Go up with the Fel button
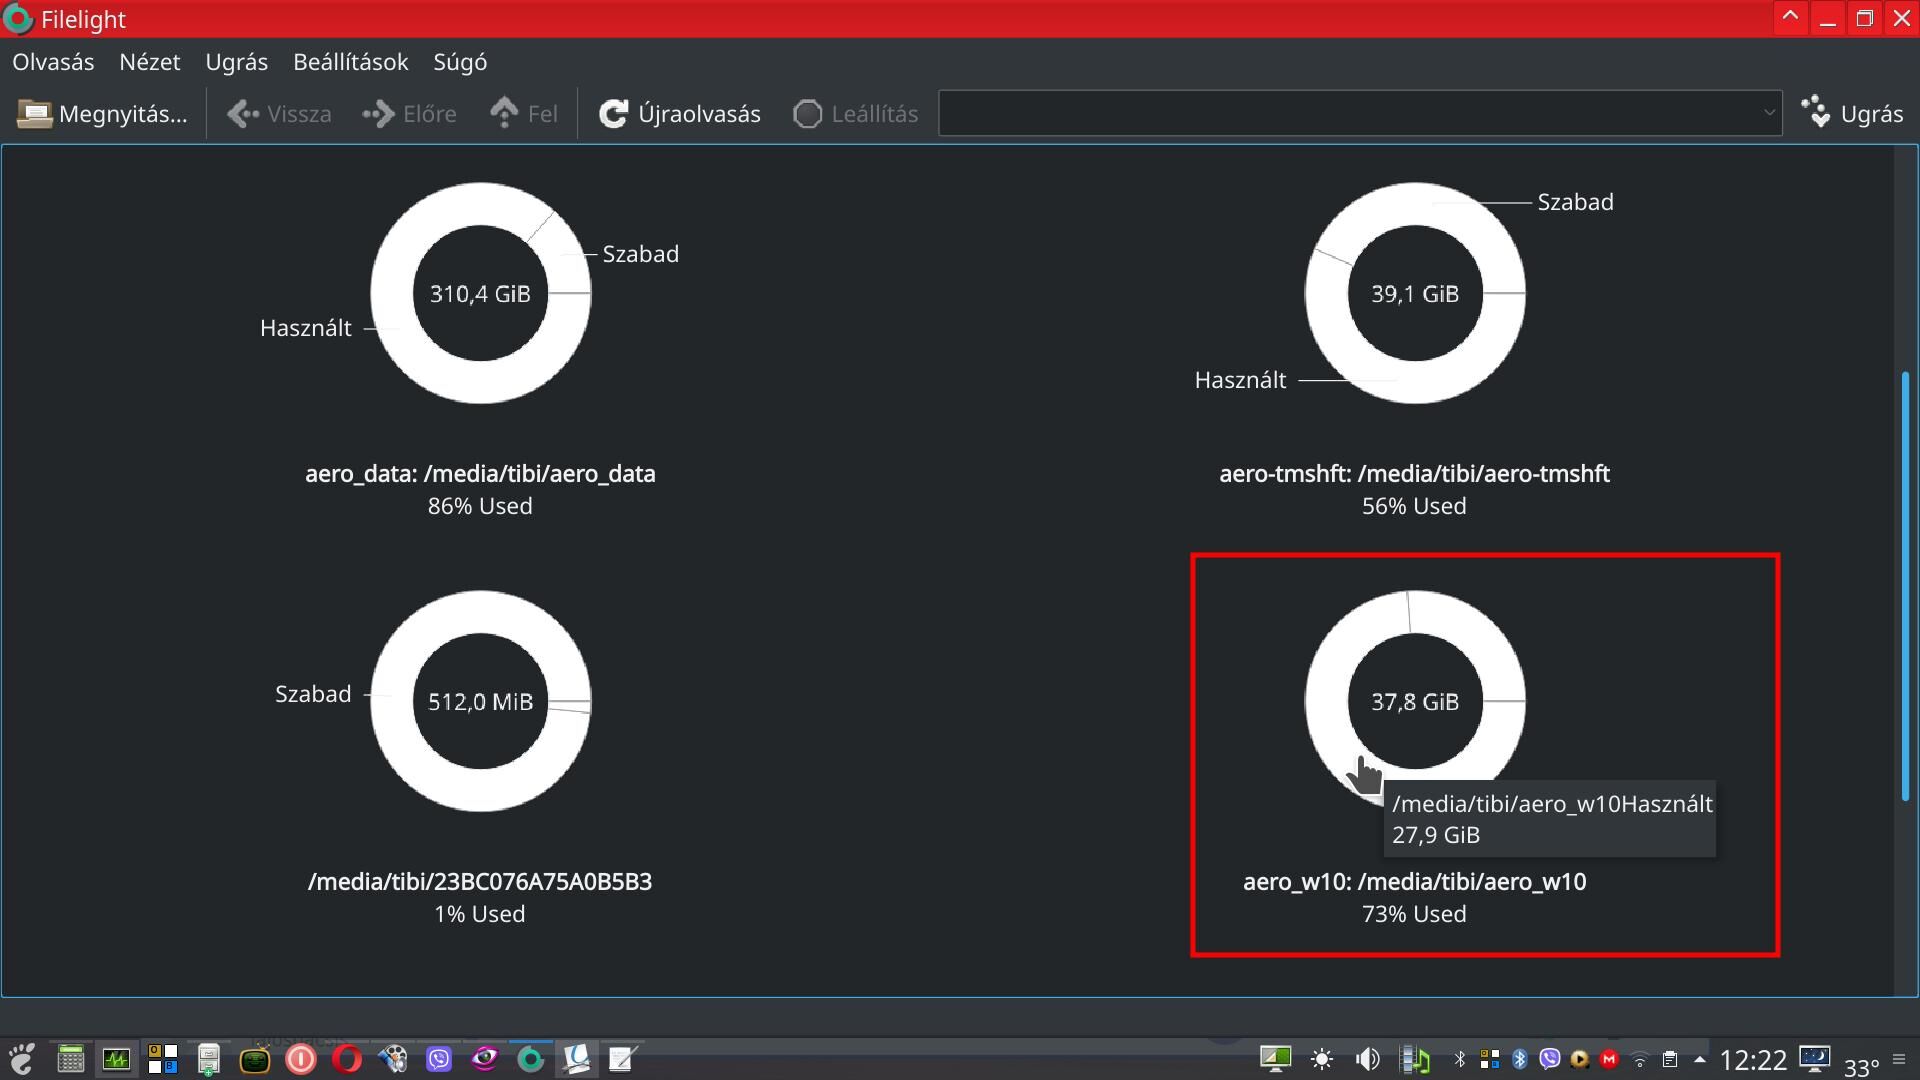The height and width of the screenshot is (1080, 1920). [x=523, y=114]
